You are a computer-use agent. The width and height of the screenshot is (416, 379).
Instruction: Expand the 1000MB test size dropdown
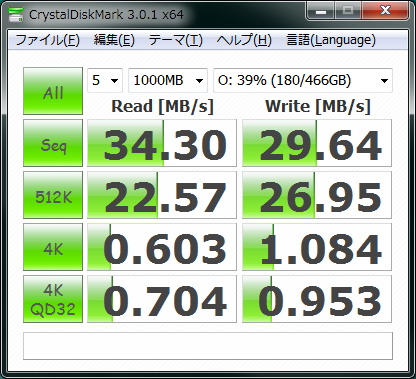point(168,80)
